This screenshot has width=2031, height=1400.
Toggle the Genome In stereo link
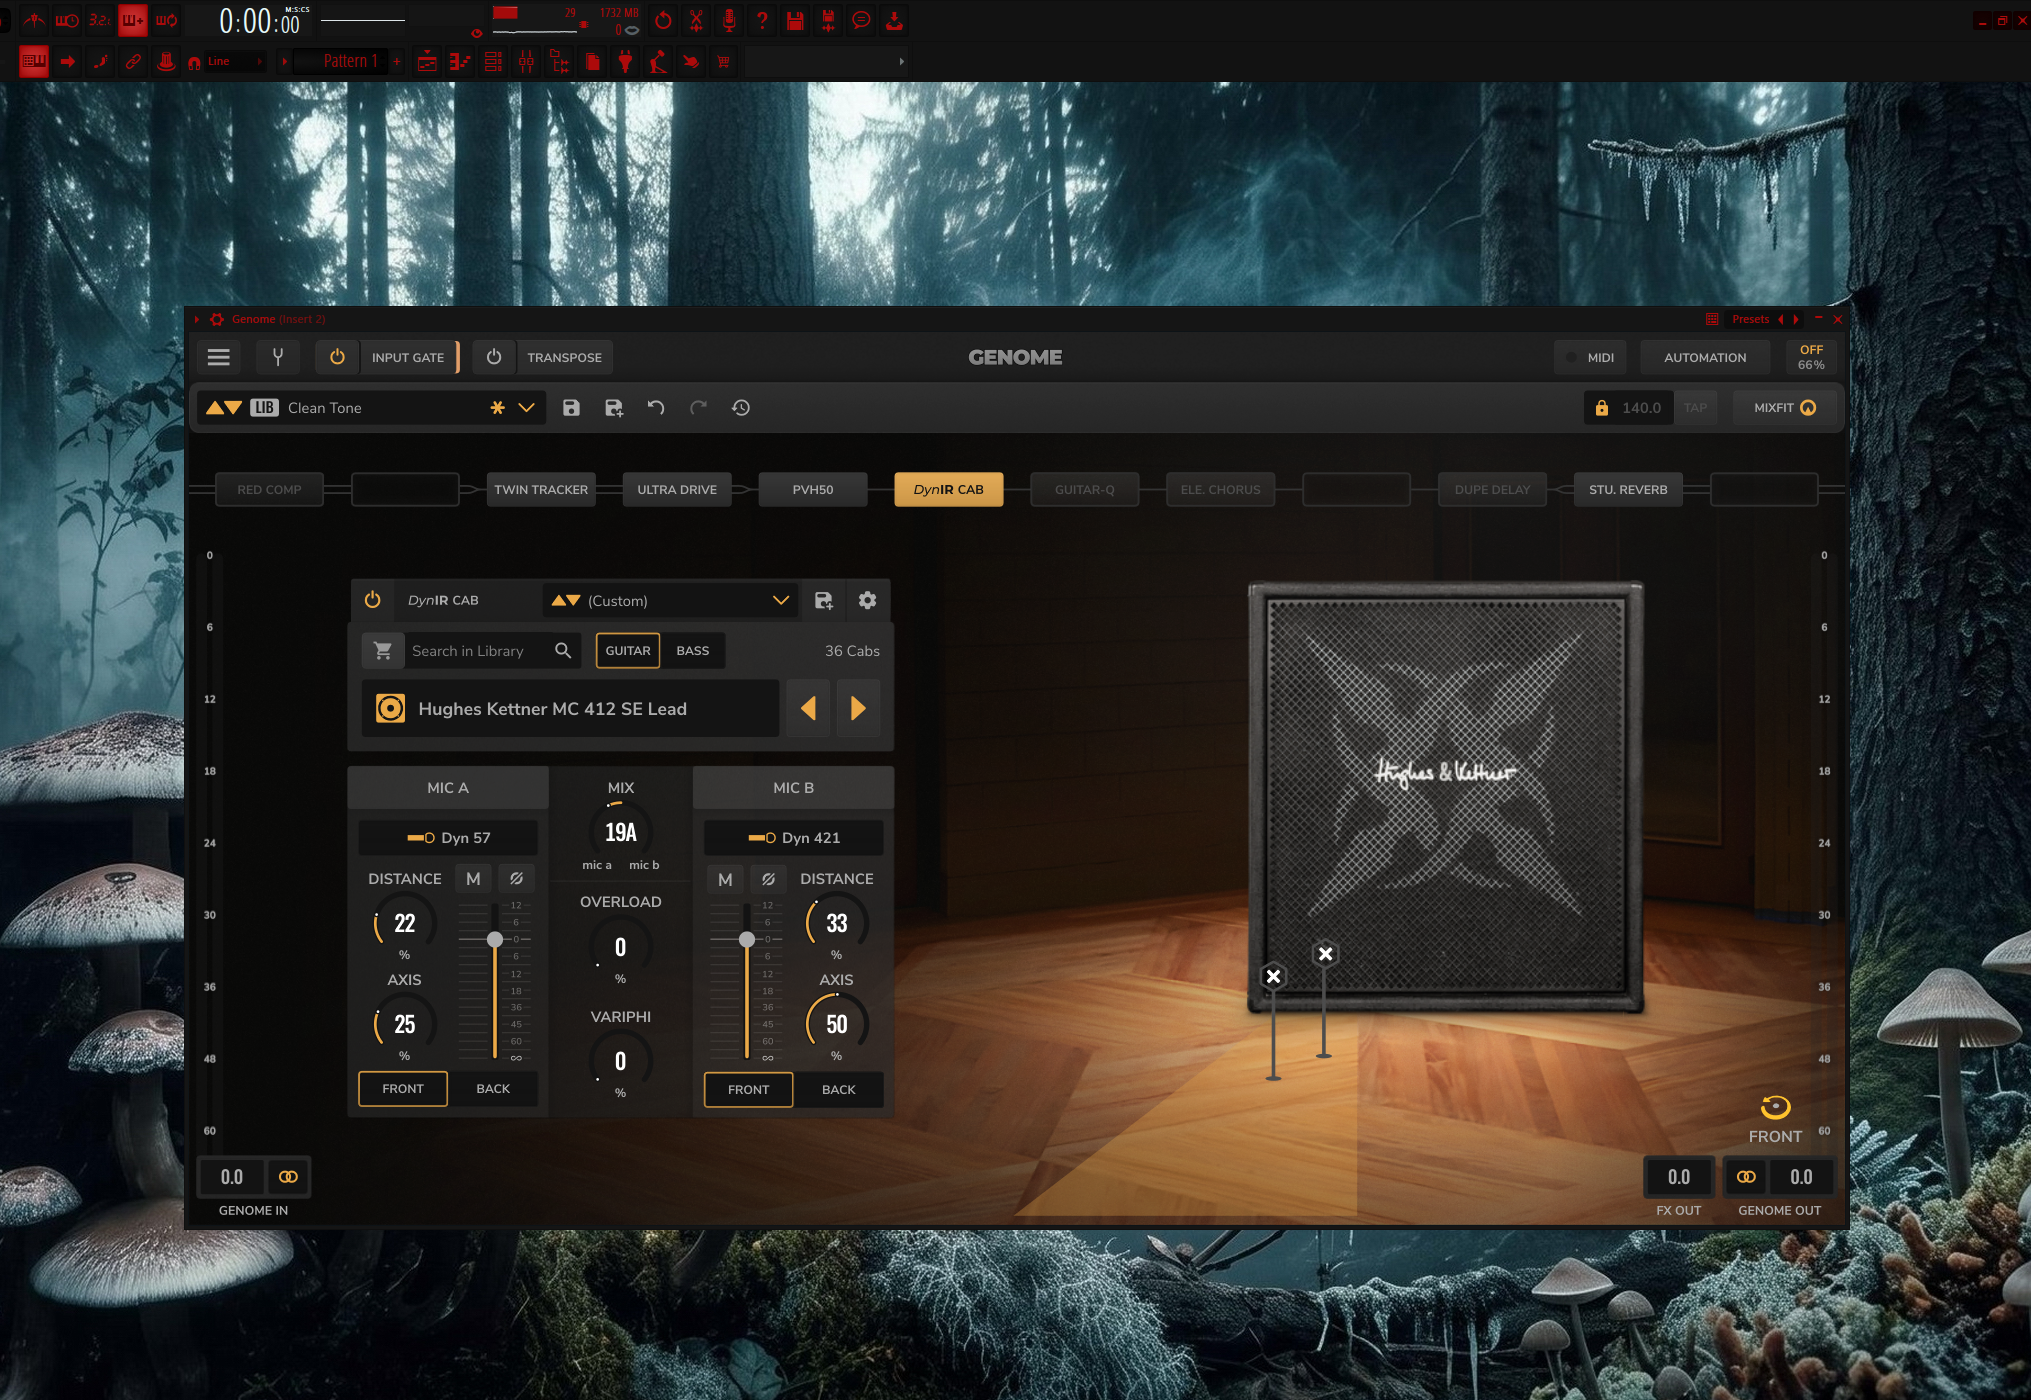(x=288, y=1177)
